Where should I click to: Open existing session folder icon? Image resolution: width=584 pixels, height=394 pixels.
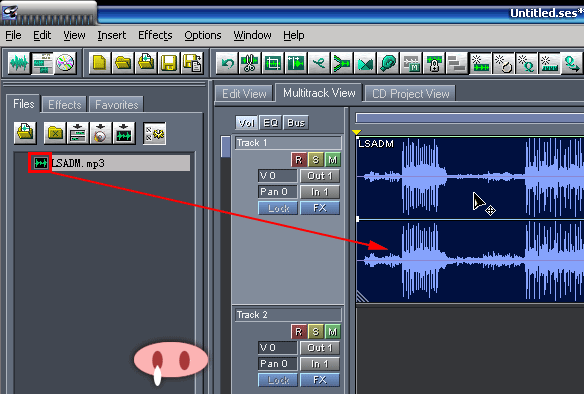123,63
